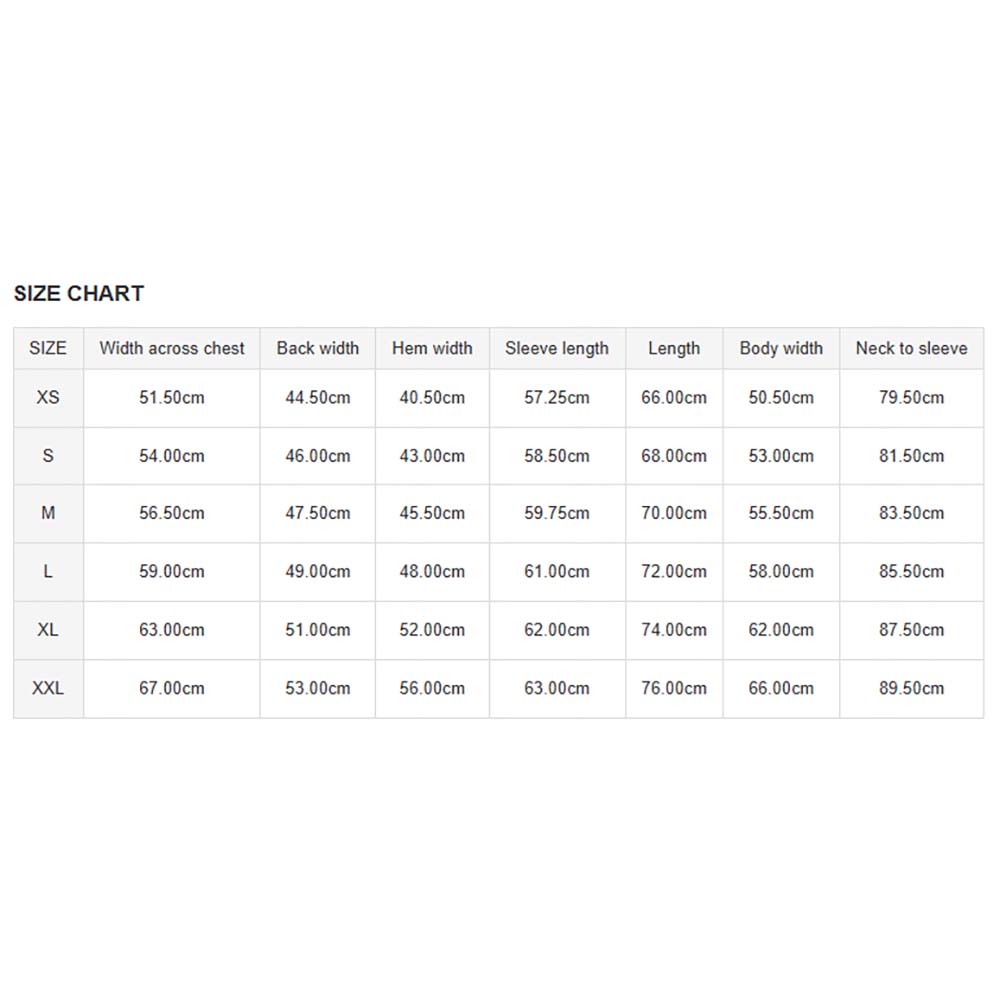This screenshot has width=1000, height=1000.
Task: Select the 52.00cm hem width cell
Action: pyautogui.click(x=432, y=630)
